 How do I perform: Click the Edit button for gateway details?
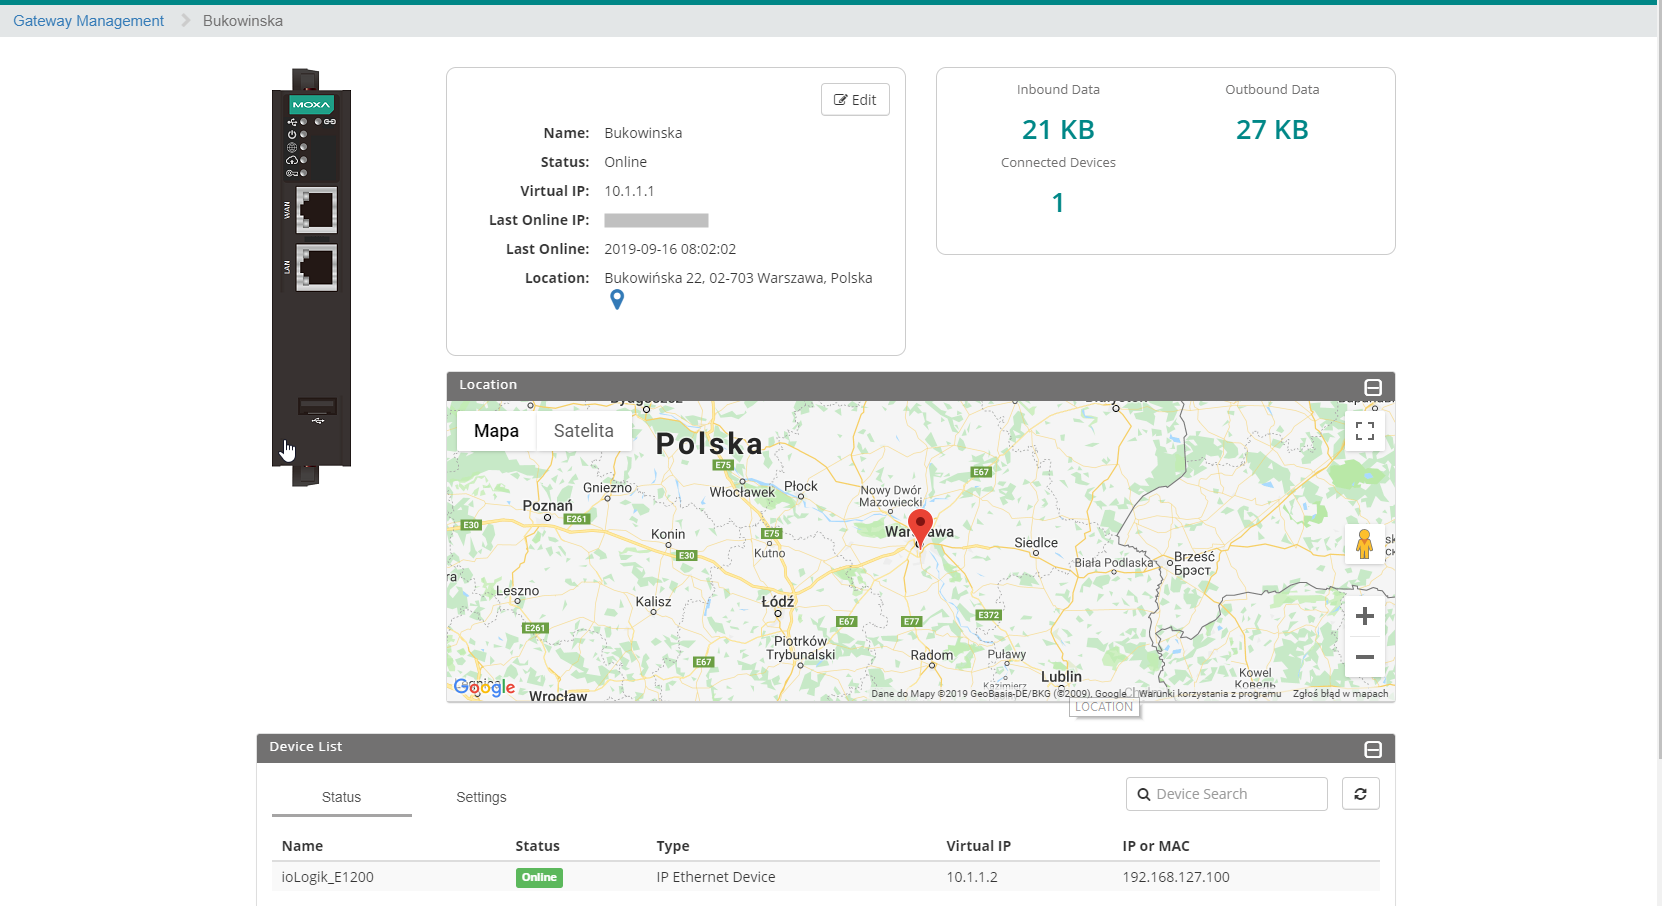click(855, 100)
